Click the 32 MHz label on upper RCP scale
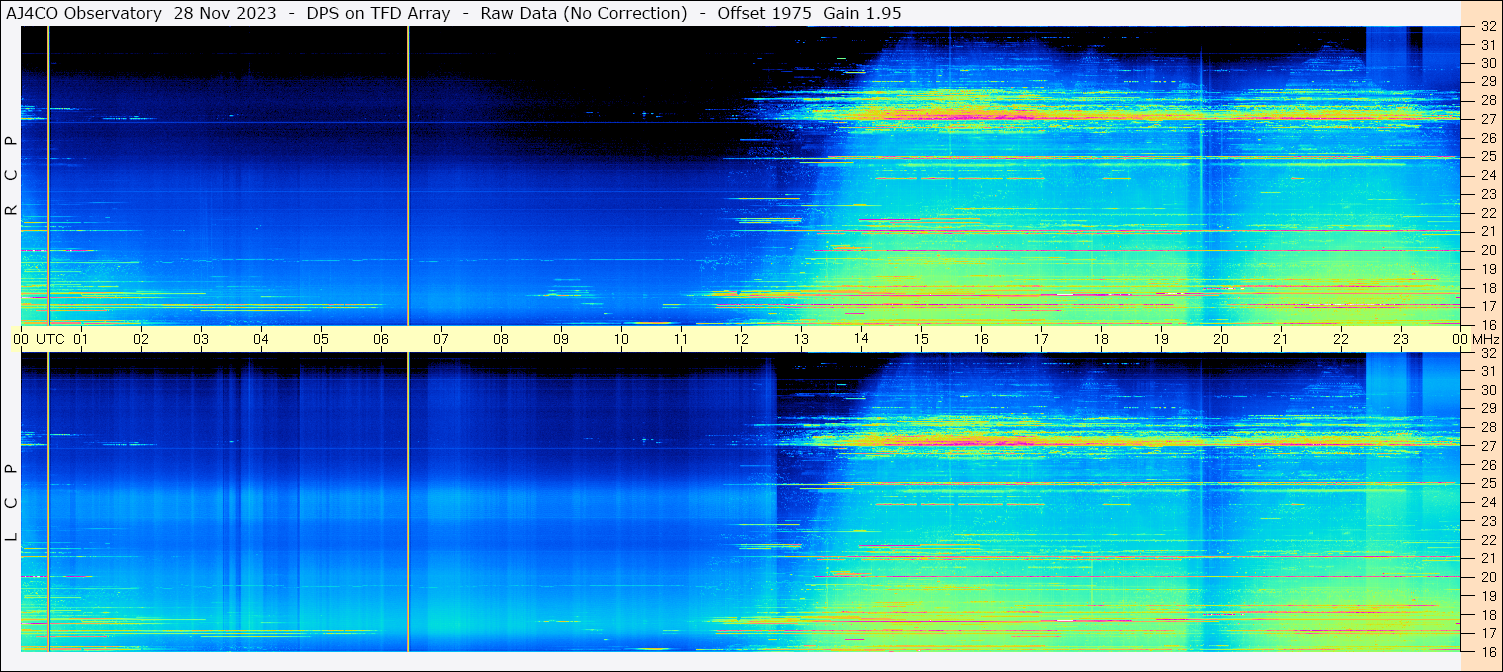Viewport: 1503px width, 672px height. [x=1488, y=27]
